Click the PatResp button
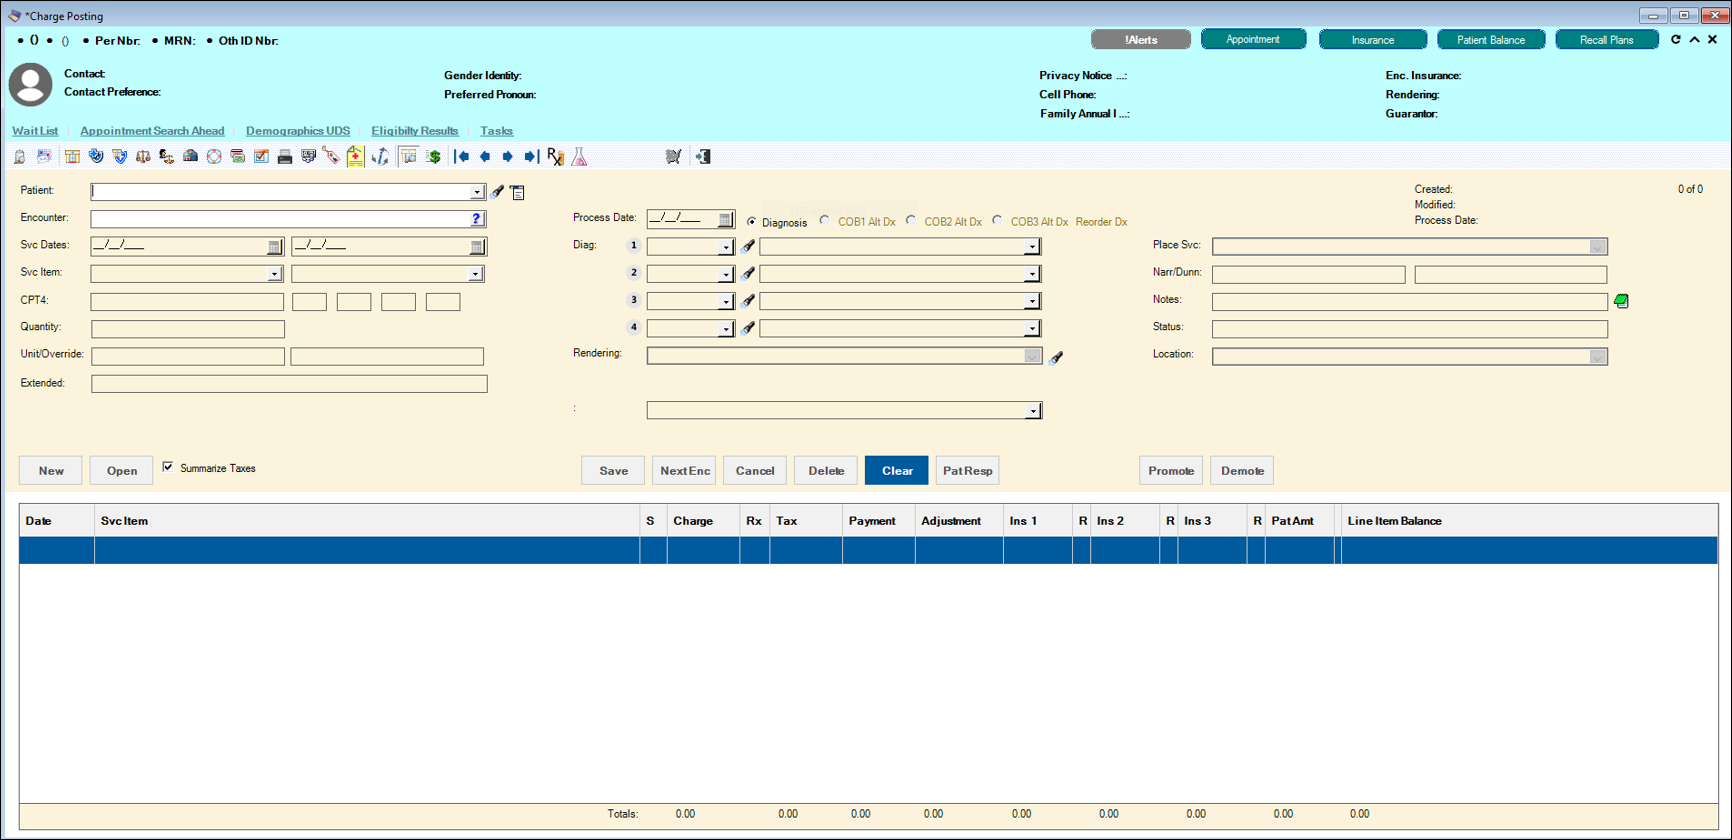The image size is (1732, 840). coord(968,471)
